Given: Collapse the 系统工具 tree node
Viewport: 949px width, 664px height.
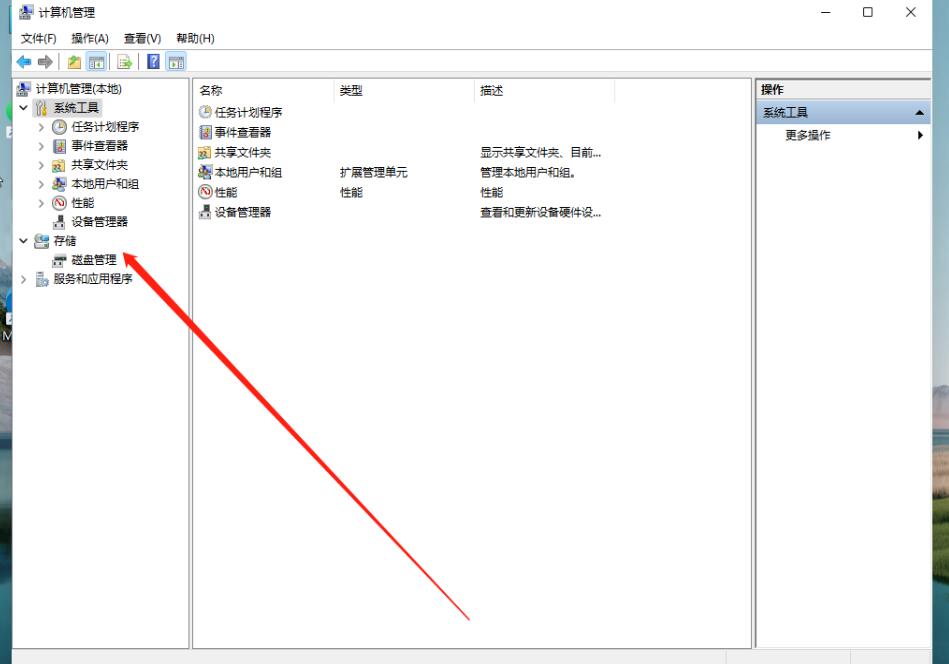Looking at the screenshot, I should [23, 108].
